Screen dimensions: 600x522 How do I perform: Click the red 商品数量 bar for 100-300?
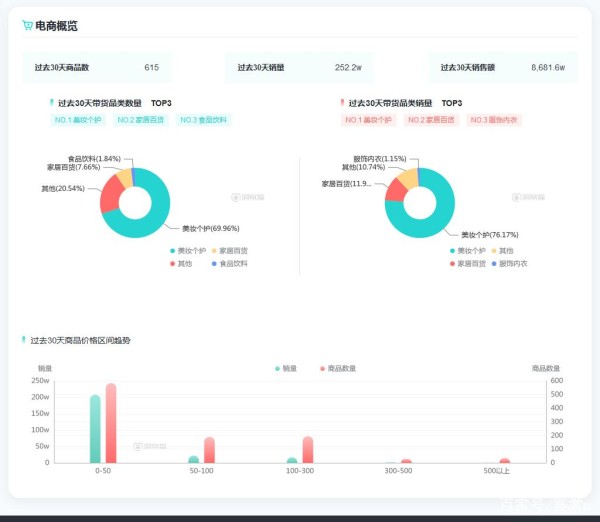[308, 450]
